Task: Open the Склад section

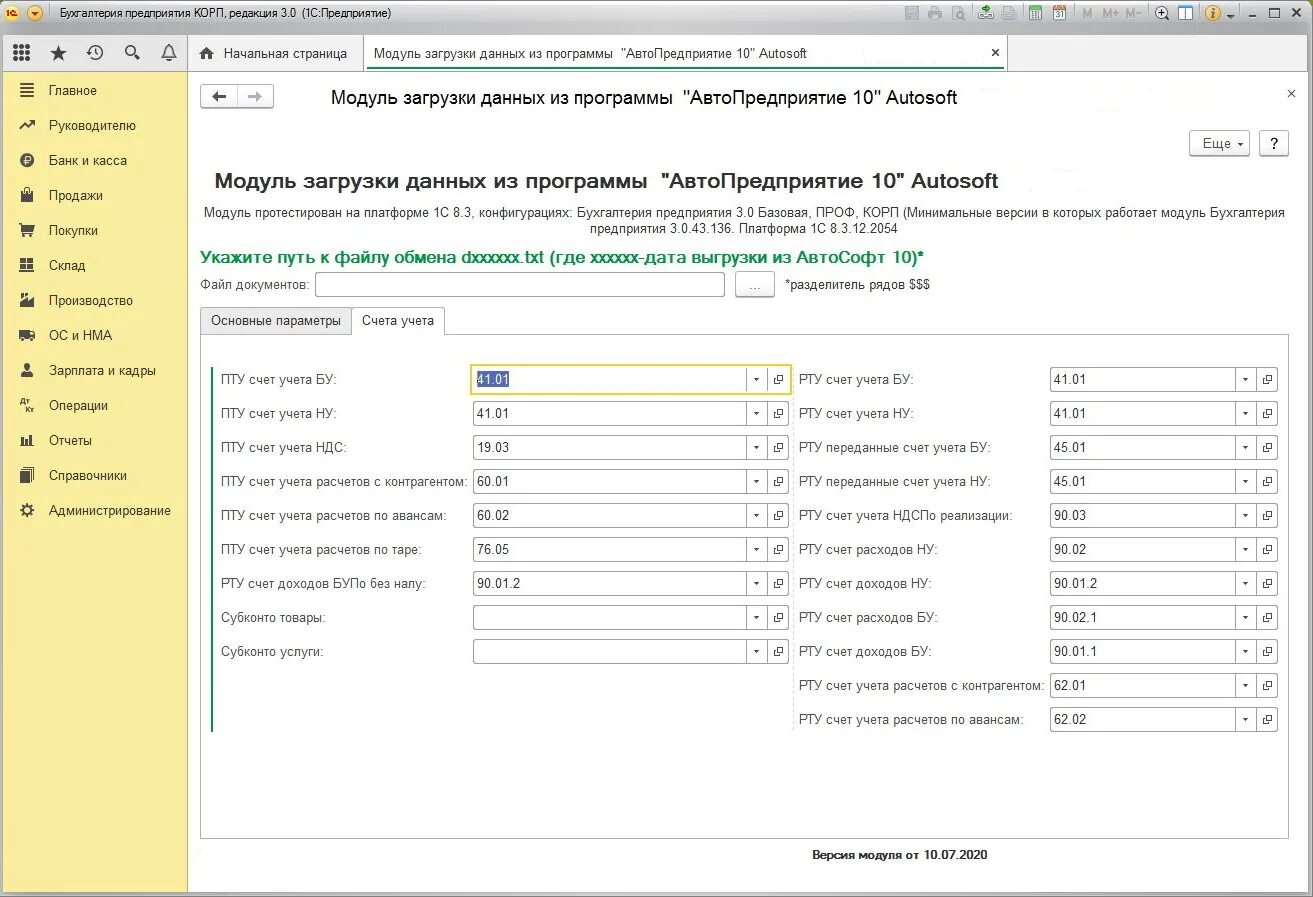Action: (x=67, y=266)
